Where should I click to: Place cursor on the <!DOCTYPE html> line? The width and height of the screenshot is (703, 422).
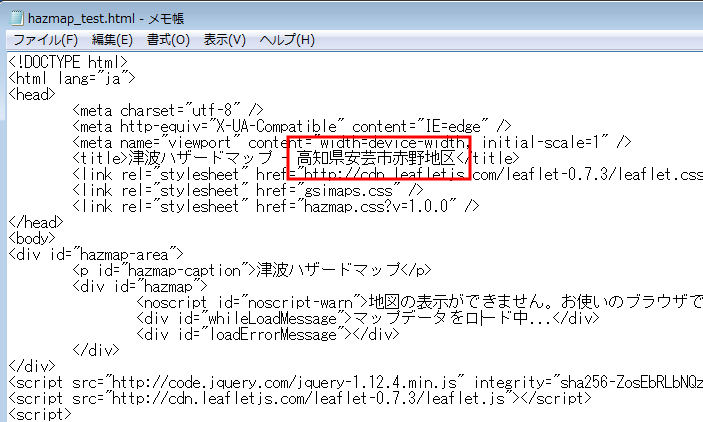[x=68, y=62]
